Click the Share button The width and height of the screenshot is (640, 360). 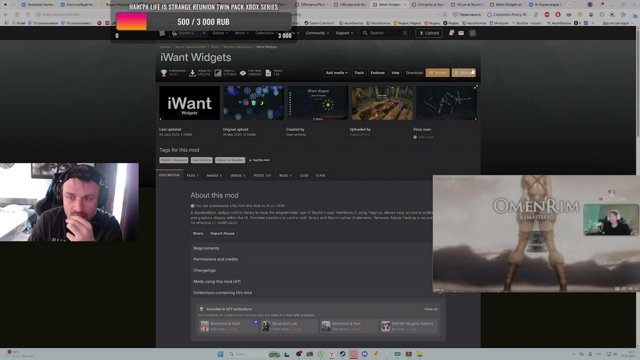pos(198,233)
